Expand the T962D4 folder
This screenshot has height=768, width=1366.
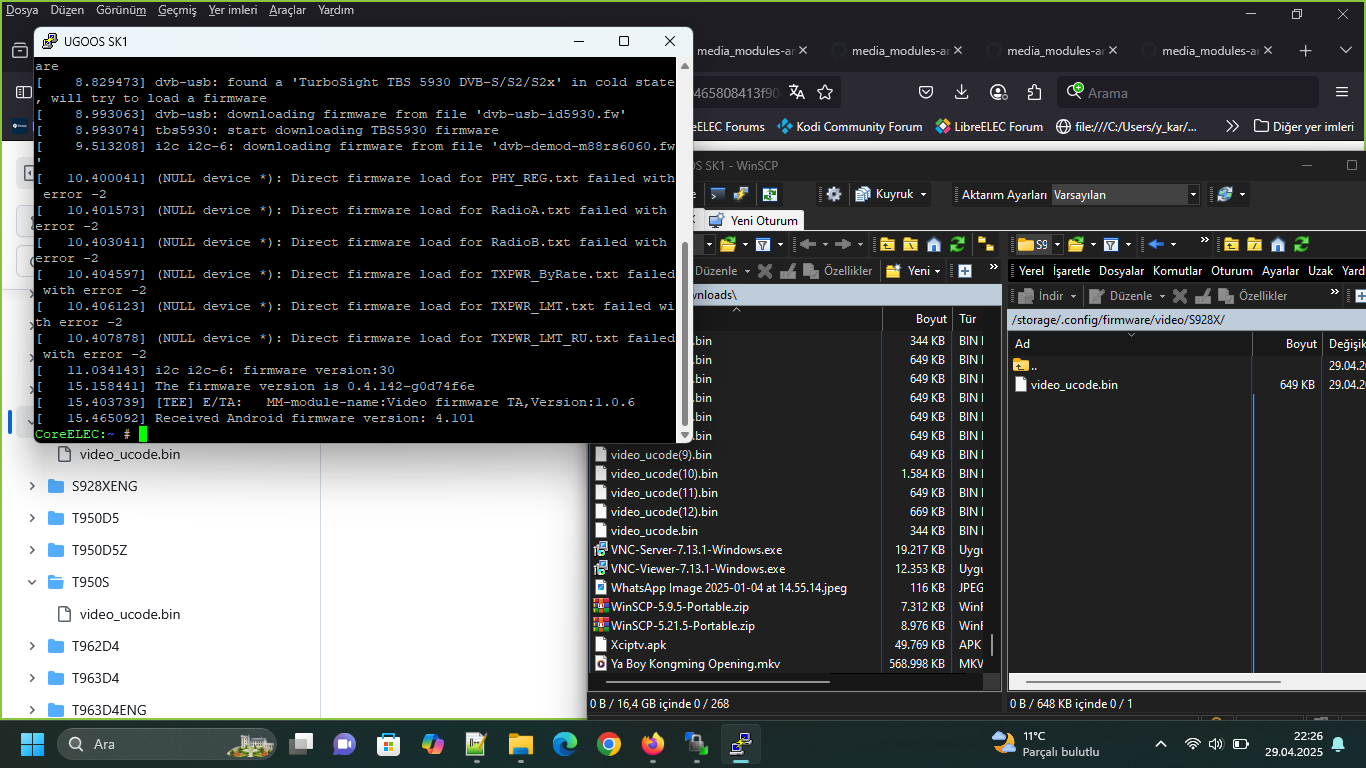pyautogui.click(x=33, y=646)
